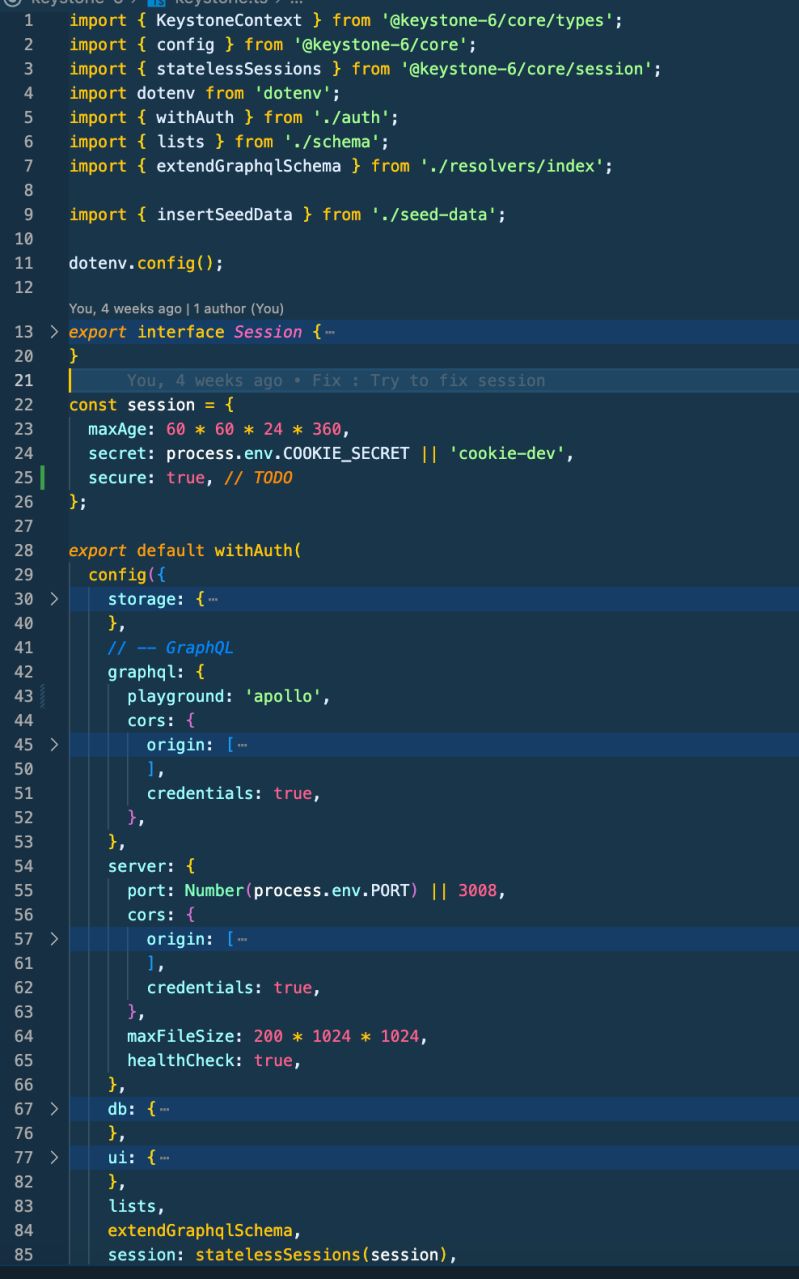Click 'KeystoneContext' in the line 1 import
The height and width of the screenshot is (1279, 799).
pos(229,20)
